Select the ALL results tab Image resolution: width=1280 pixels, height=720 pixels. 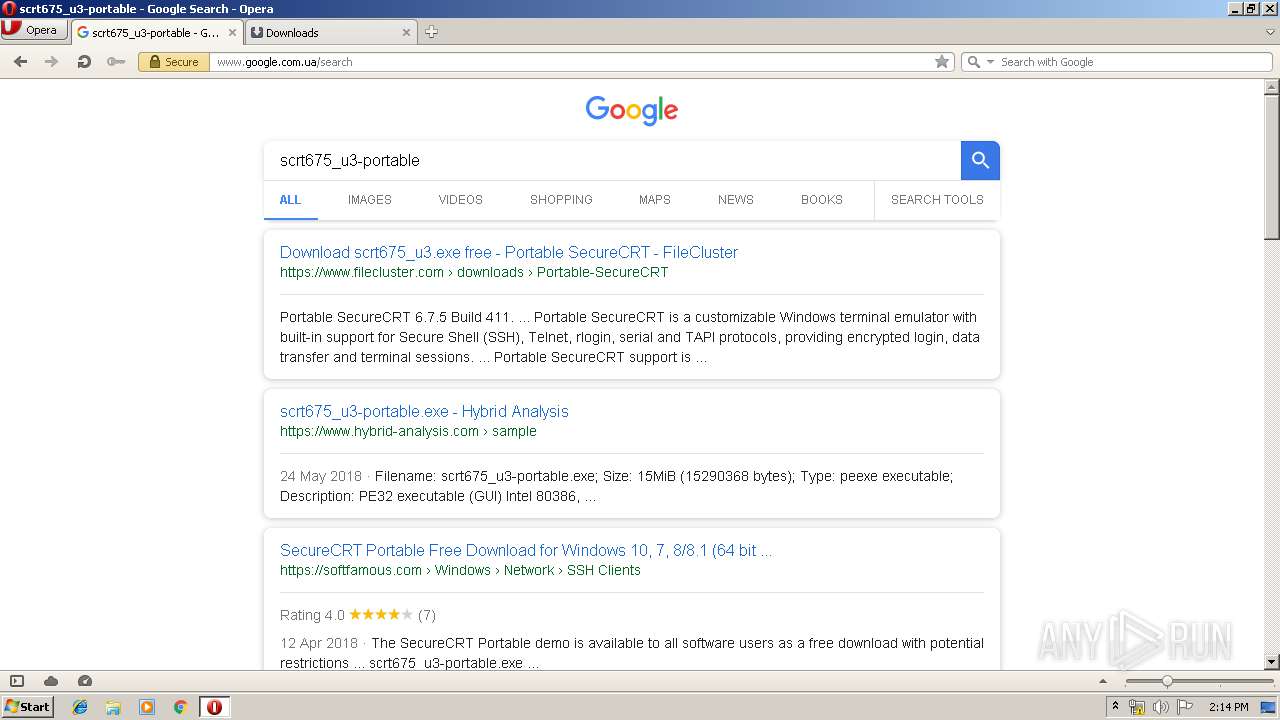click(290, 200)
